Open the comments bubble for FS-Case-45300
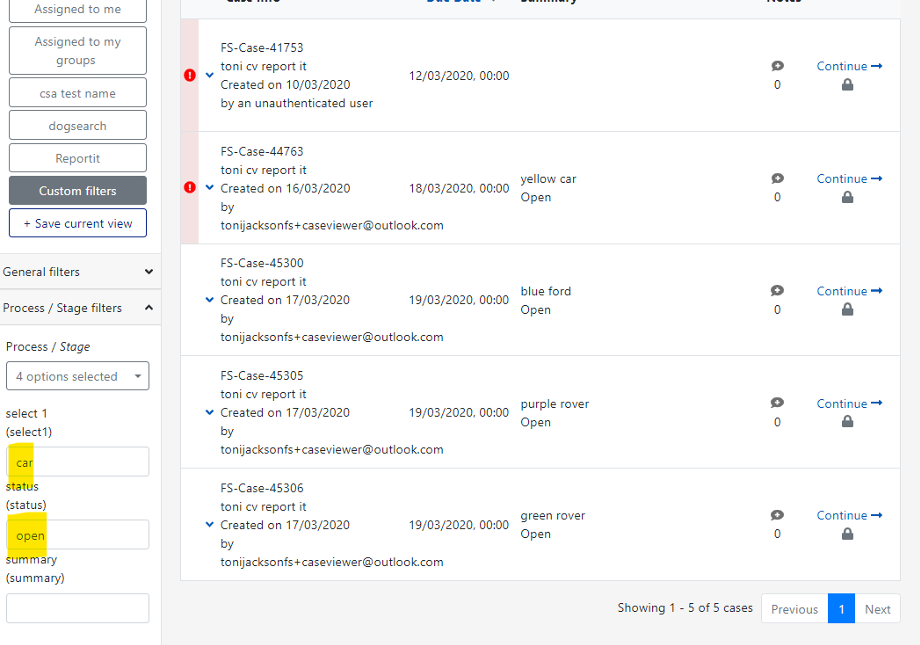Screen dimensions: 920x645 pos(777,290)
